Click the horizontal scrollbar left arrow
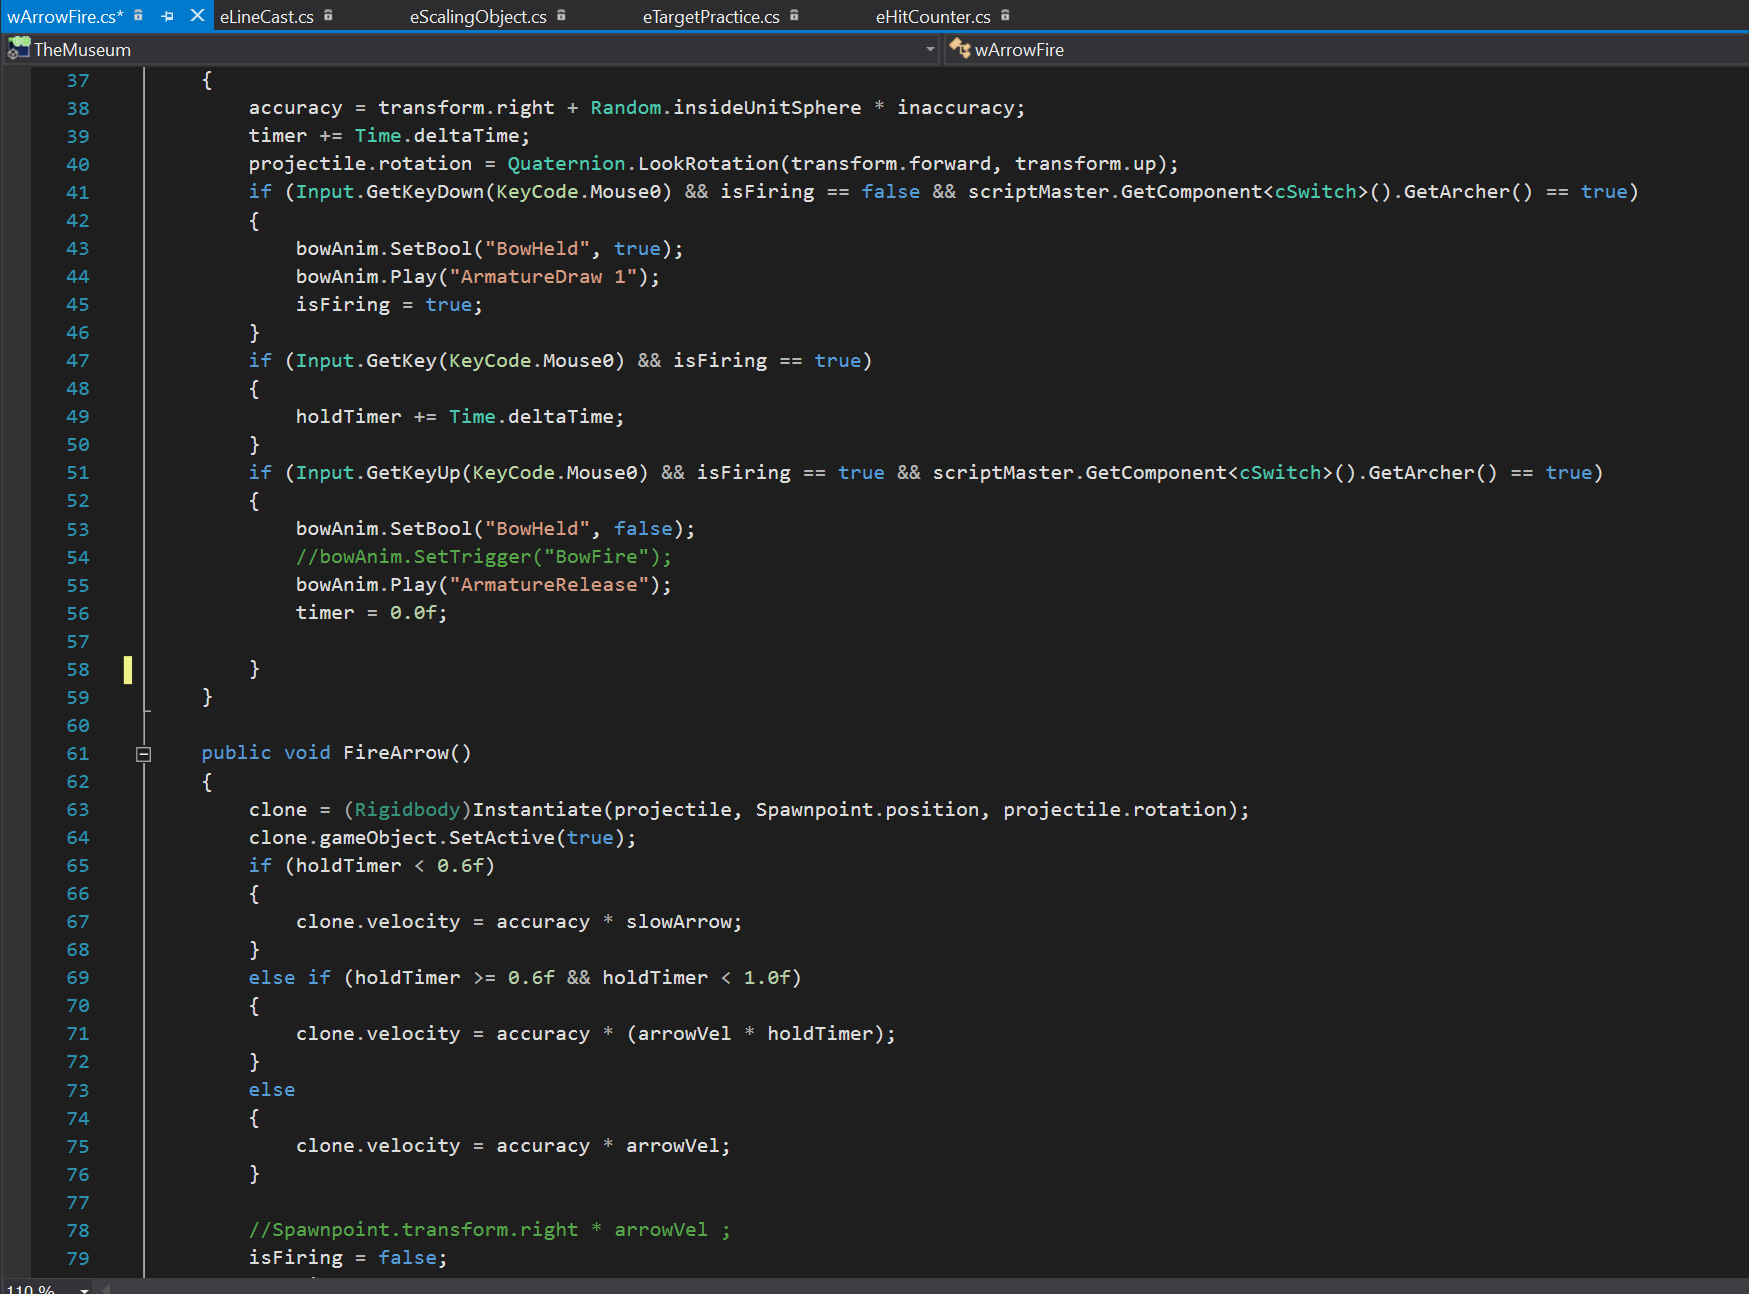The height and width of the screenshot is (1294, 1749). 106,1288
